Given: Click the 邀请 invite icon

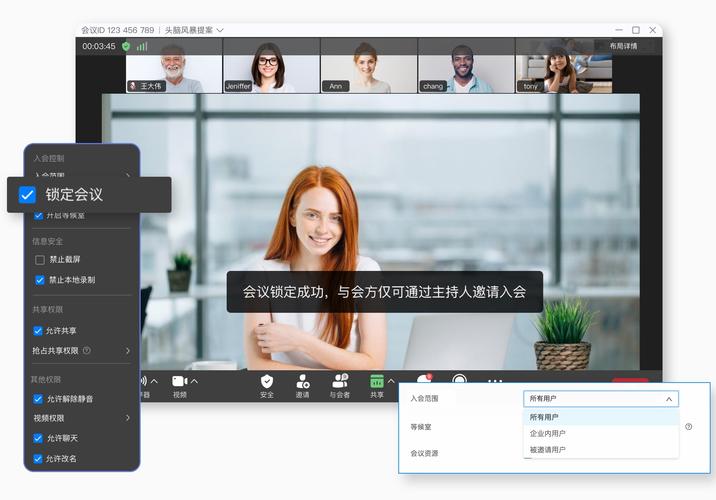Looking at the screenshot, I should (303, 381).
